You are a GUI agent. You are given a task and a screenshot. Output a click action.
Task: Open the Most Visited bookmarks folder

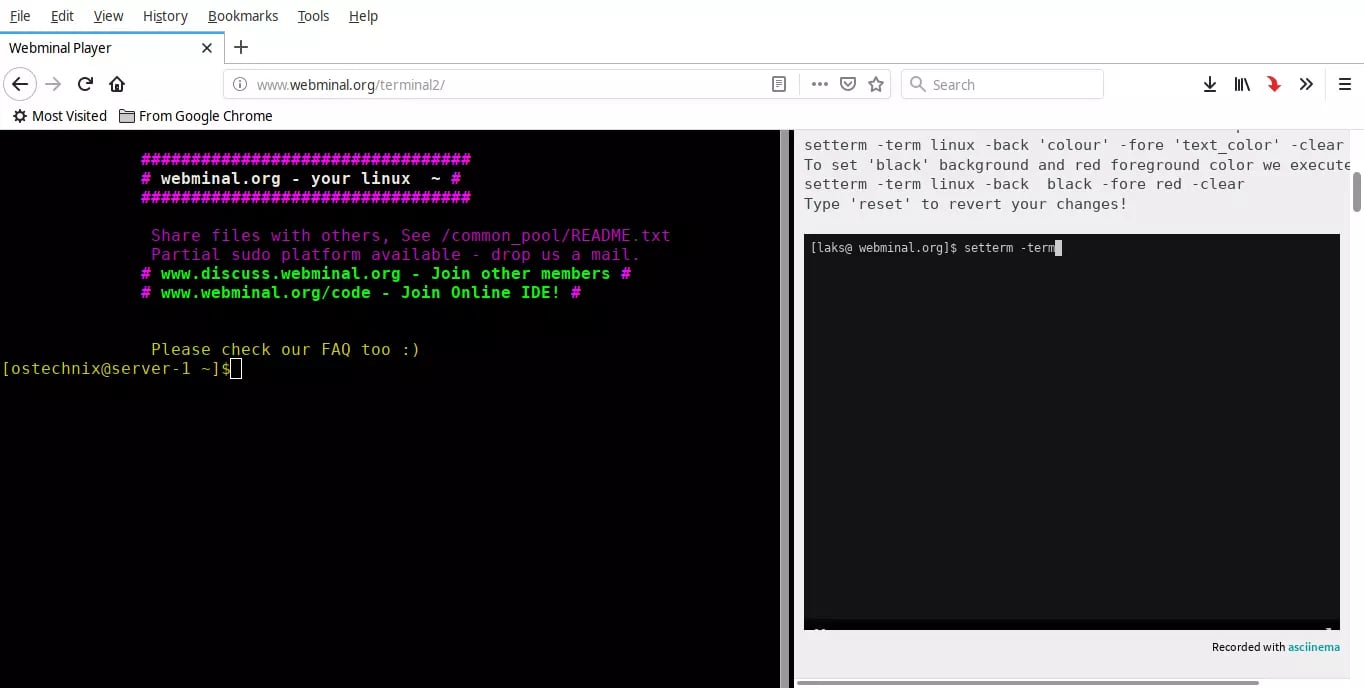click(59, 116)
